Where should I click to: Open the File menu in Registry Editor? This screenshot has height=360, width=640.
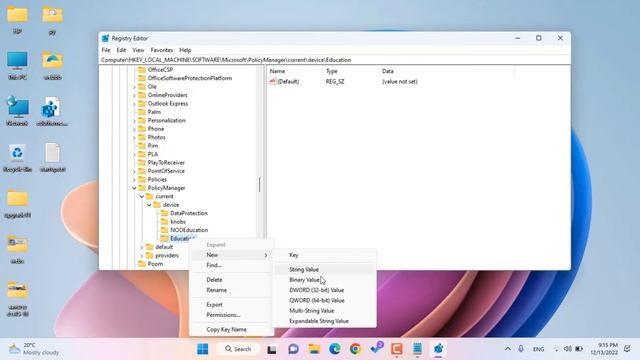pyautogui.click(x=106, y=50)
